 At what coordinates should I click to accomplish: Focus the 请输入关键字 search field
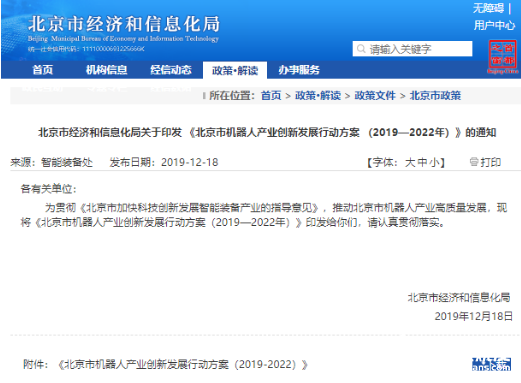click(x=412, y=49)
